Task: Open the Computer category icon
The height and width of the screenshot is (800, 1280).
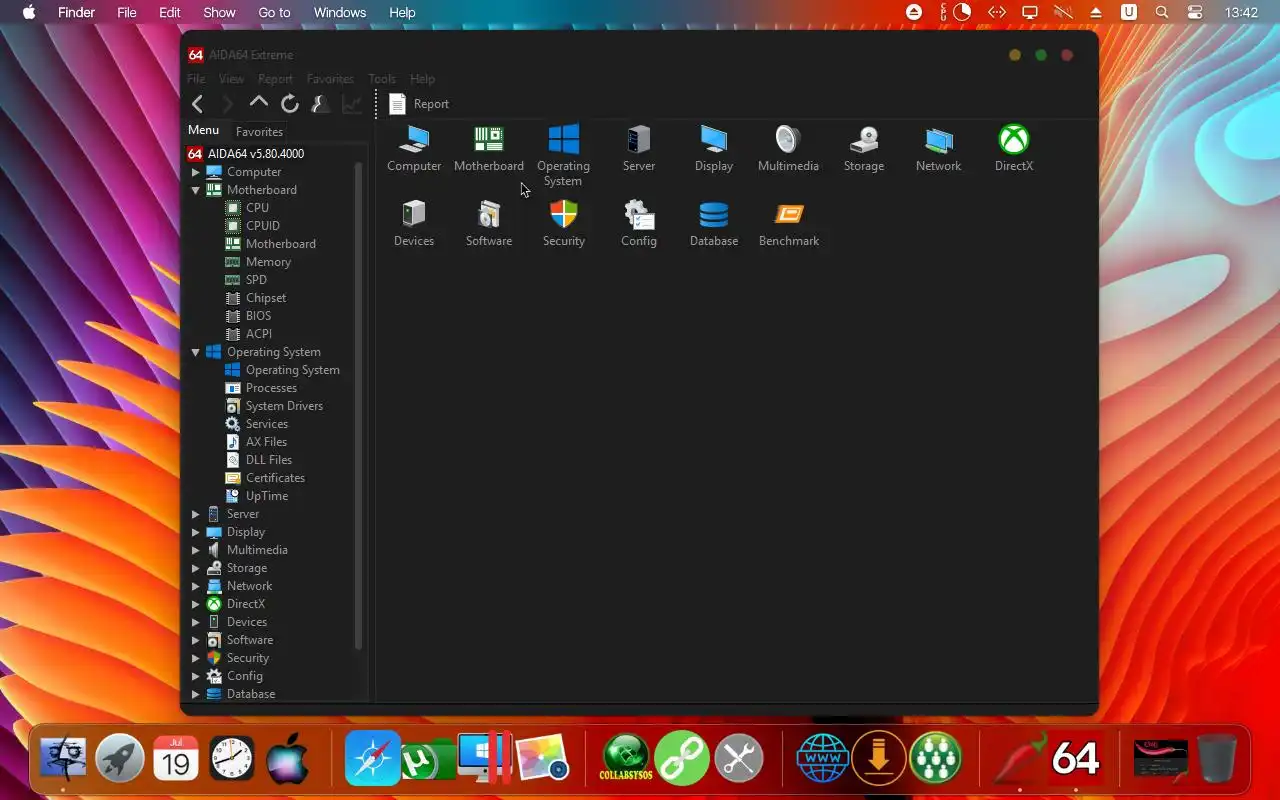Action: coord(414,140)
